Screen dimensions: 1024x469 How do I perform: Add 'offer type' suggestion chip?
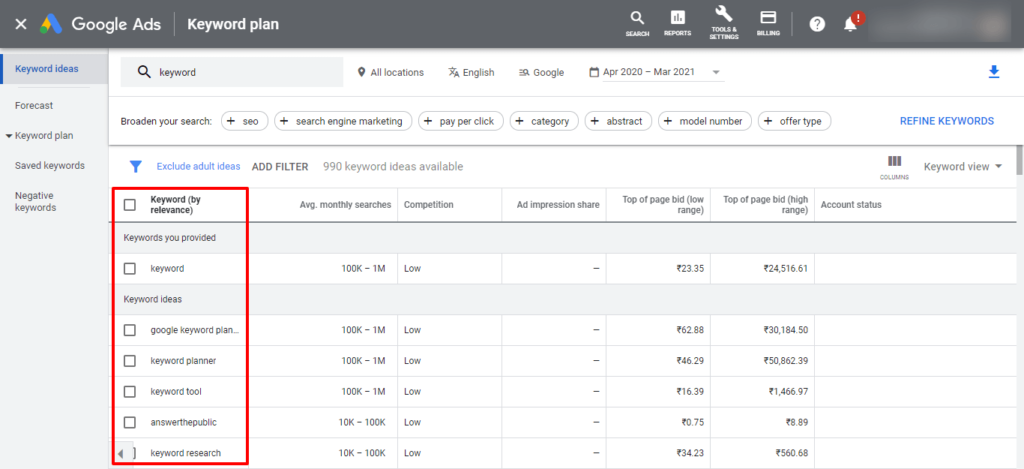coord(794,121)
